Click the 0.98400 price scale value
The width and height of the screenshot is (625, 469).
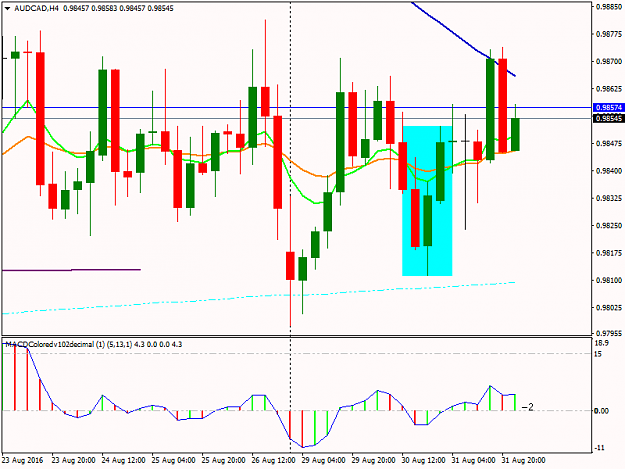click(609, 171)
